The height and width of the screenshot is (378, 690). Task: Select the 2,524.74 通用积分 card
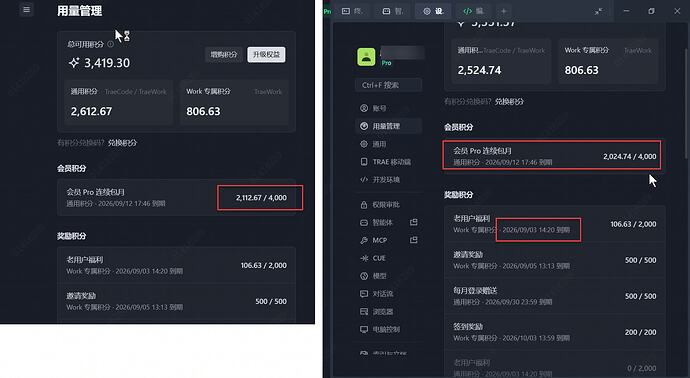[x=501, y=62]
